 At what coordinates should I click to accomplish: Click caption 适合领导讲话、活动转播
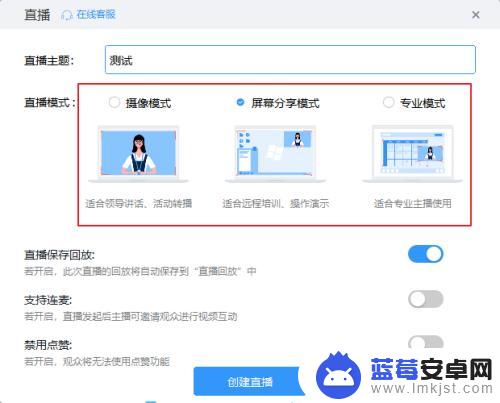[x=138, y=203]
